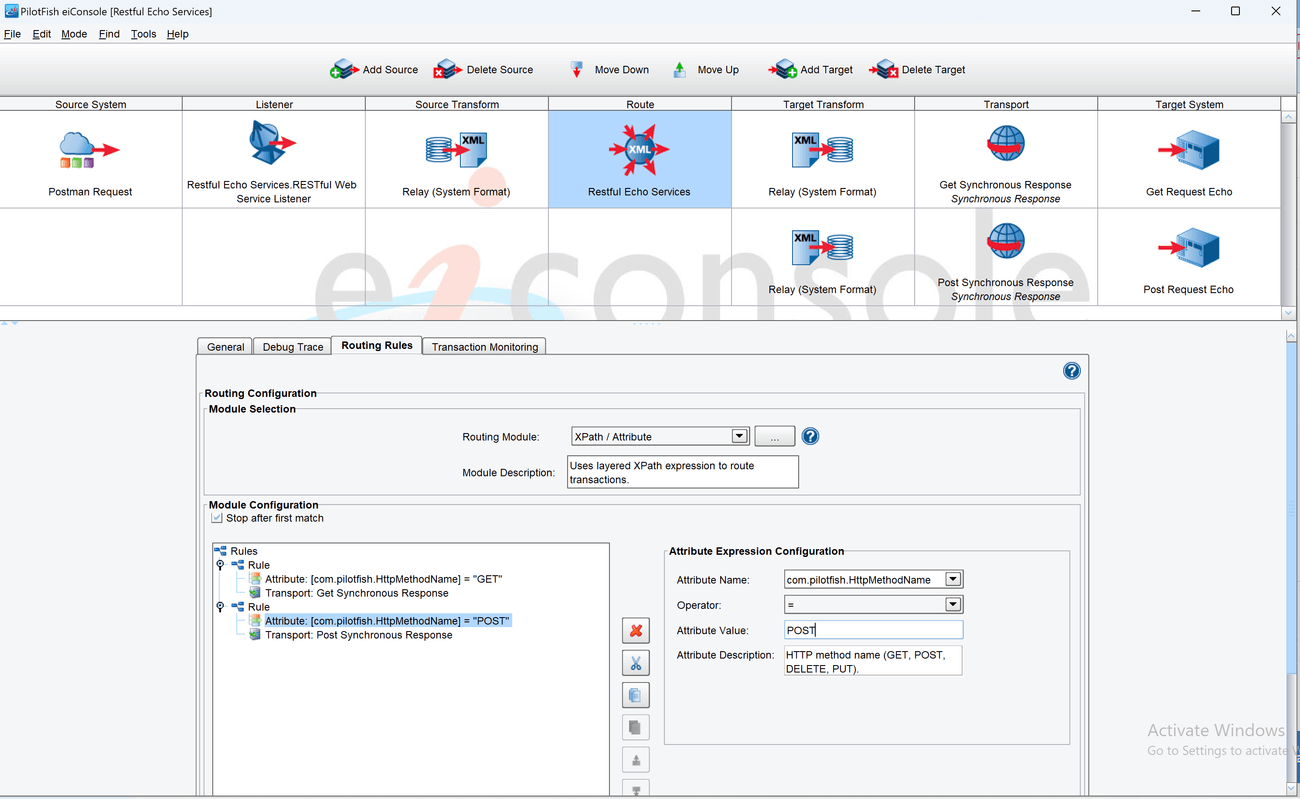
Task: Select the Restful Echo Services route icon
Action: tap(639, 150)
